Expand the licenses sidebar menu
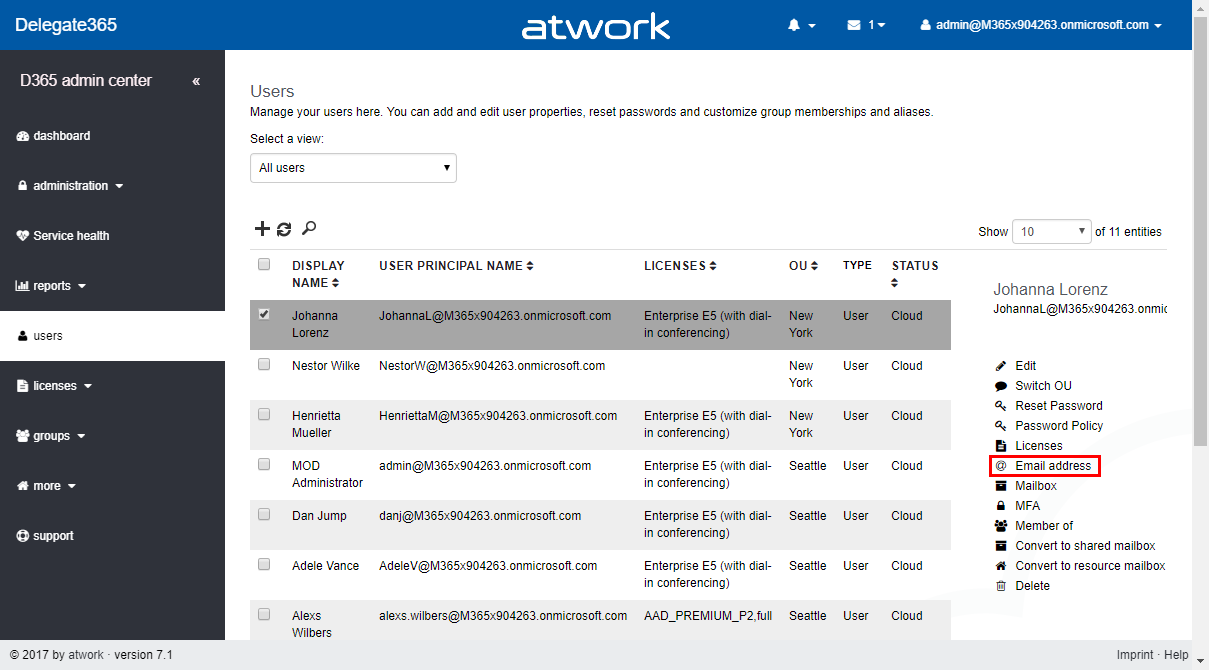The image size is (1209, 670). (x=54, y=386)
